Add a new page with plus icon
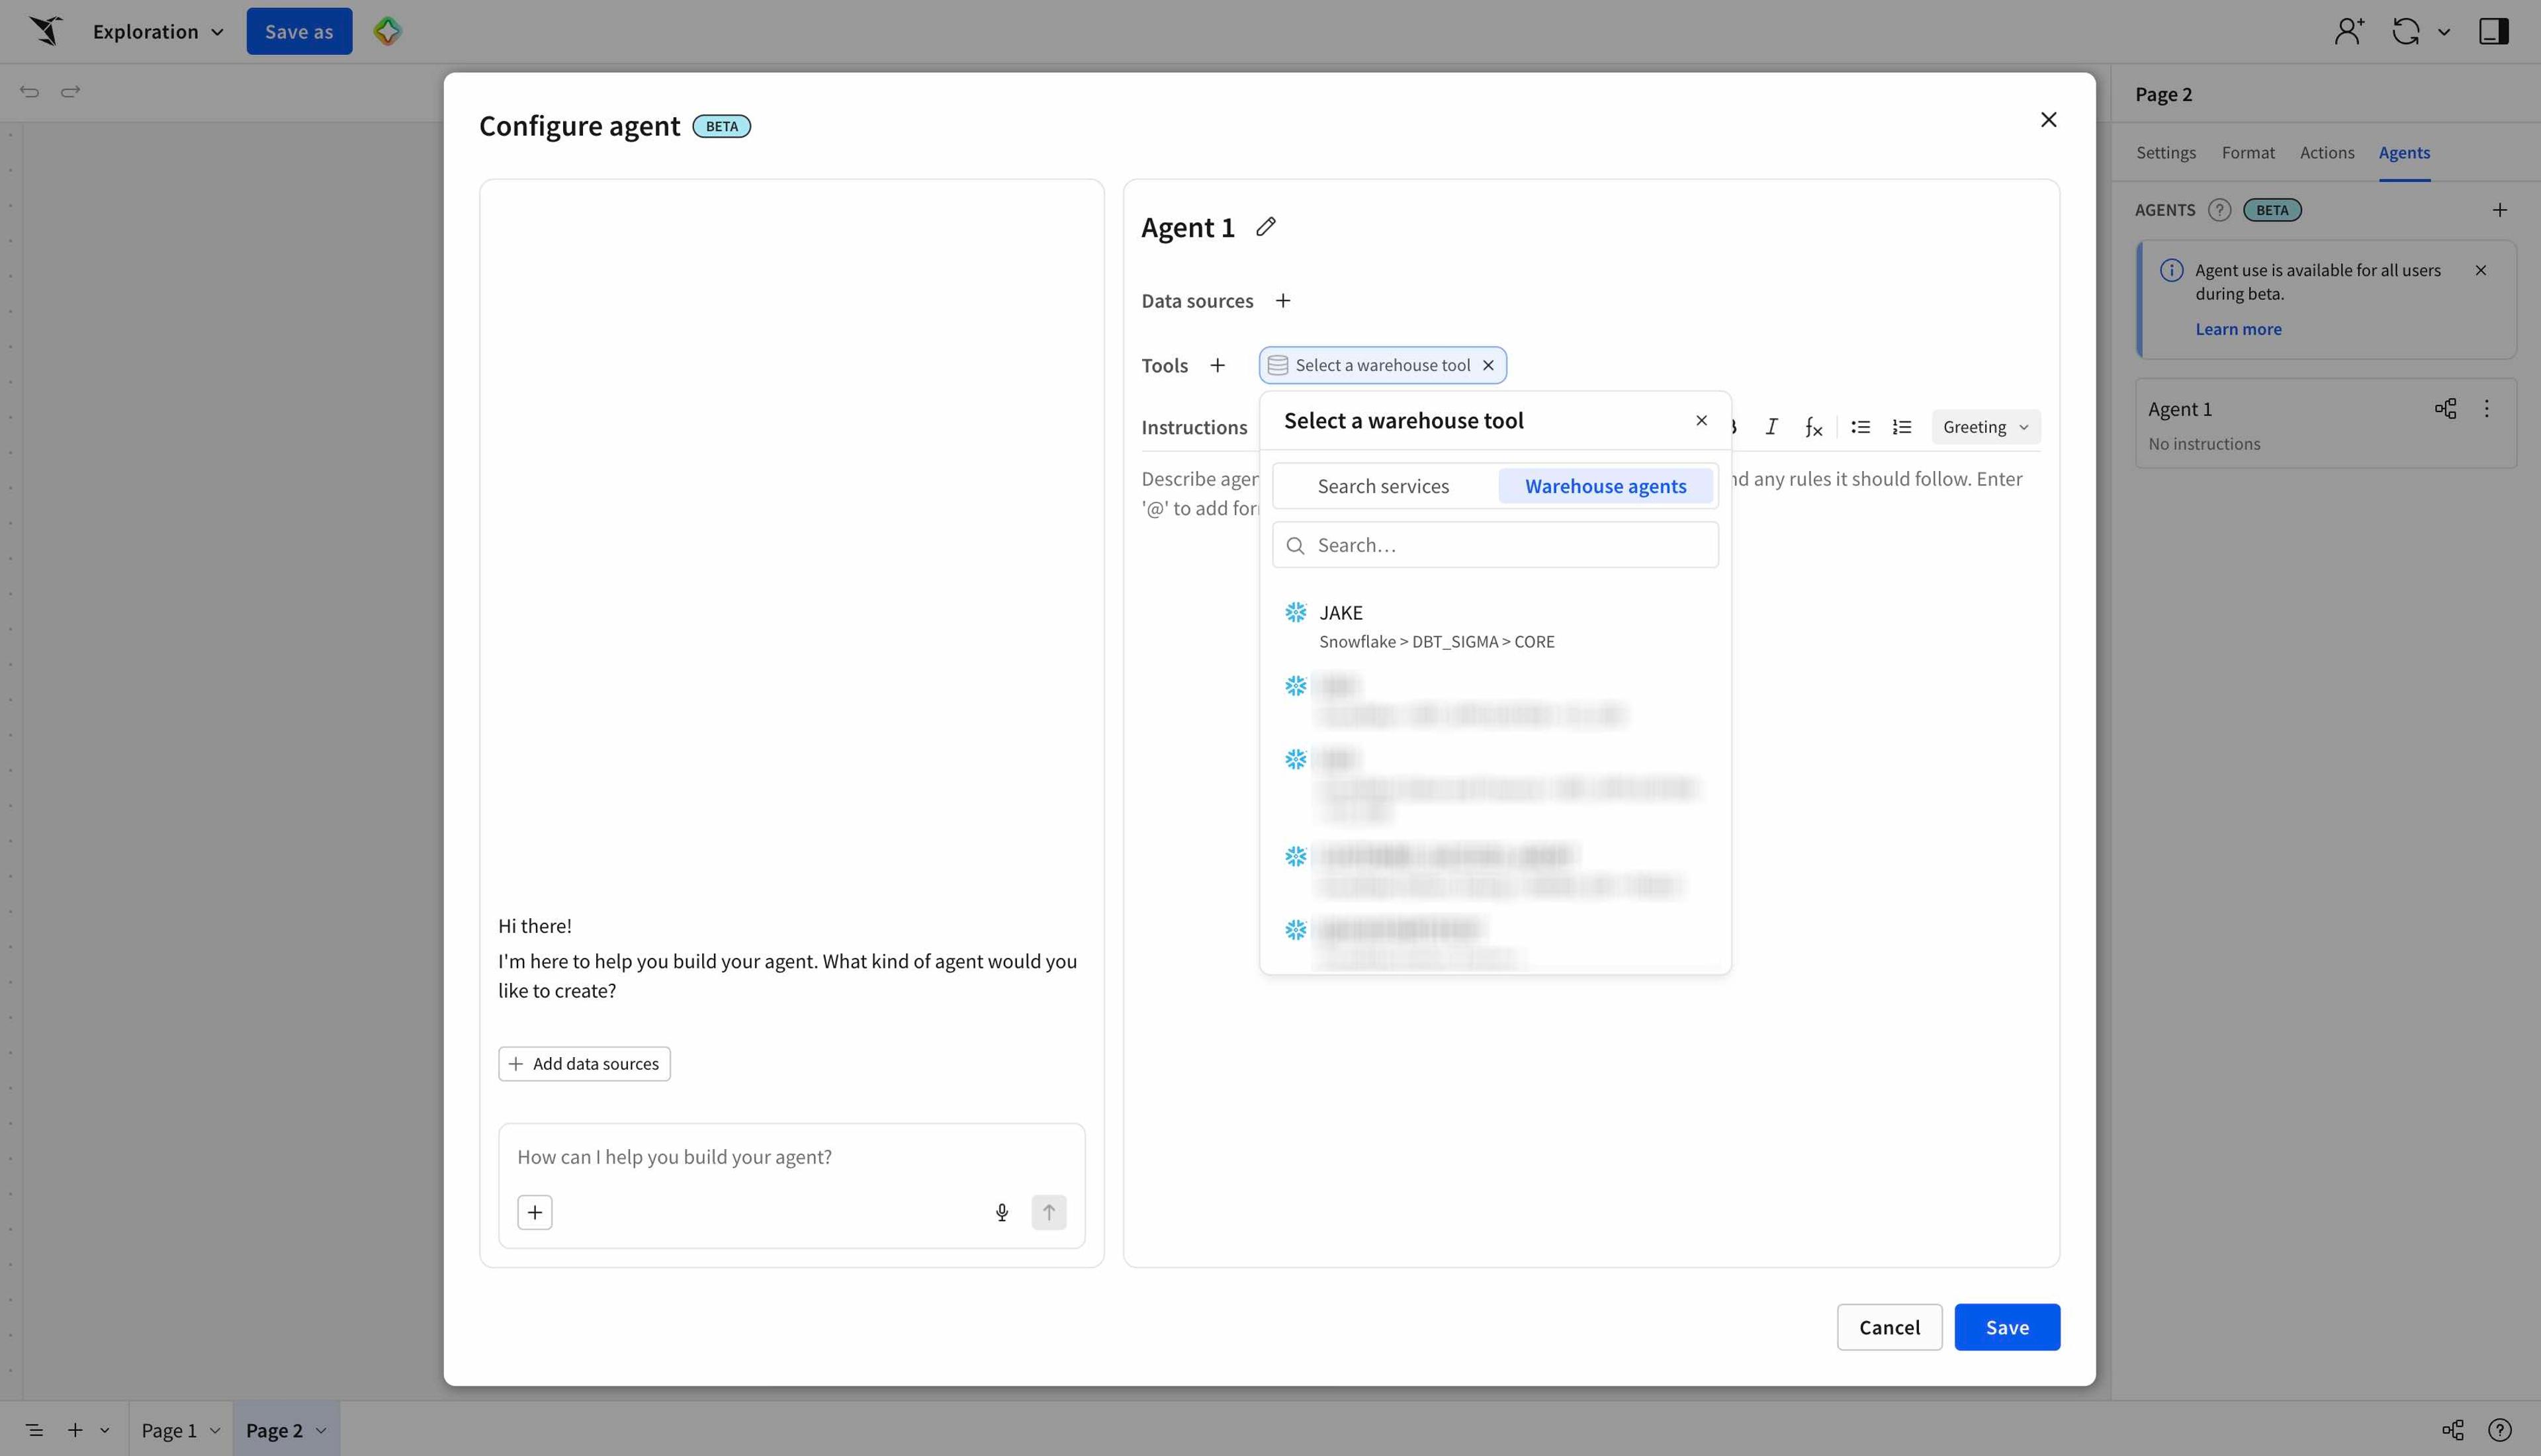This screenshot has height=1456, width=2541. [x=75, y=1431]
